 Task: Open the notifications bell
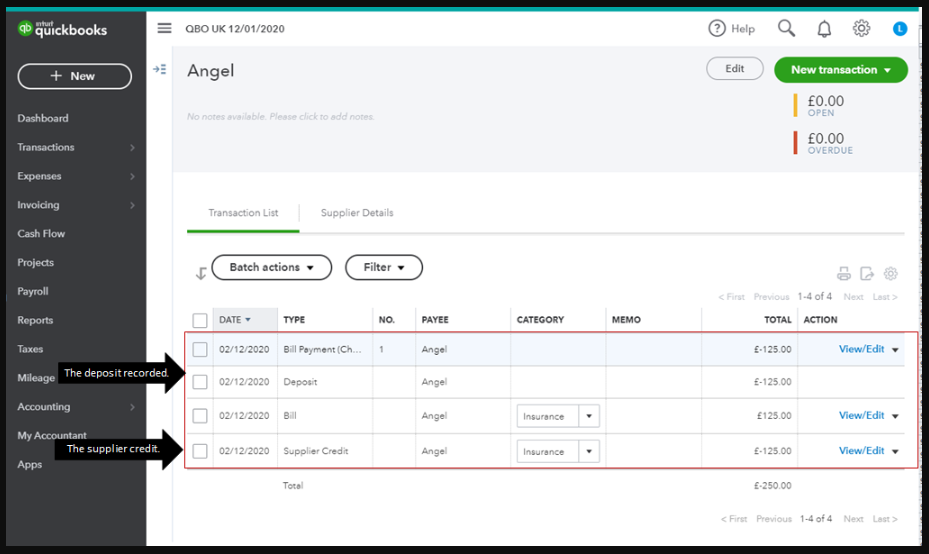pyautogui.click(x=824, y=28)
